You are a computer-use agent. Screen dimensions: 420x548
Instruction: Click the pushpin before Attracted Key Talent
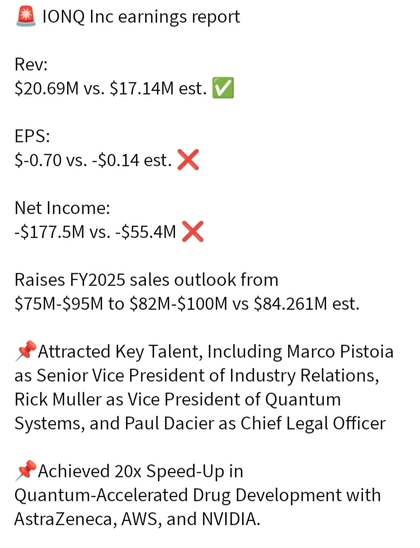[x=26, y=351]
